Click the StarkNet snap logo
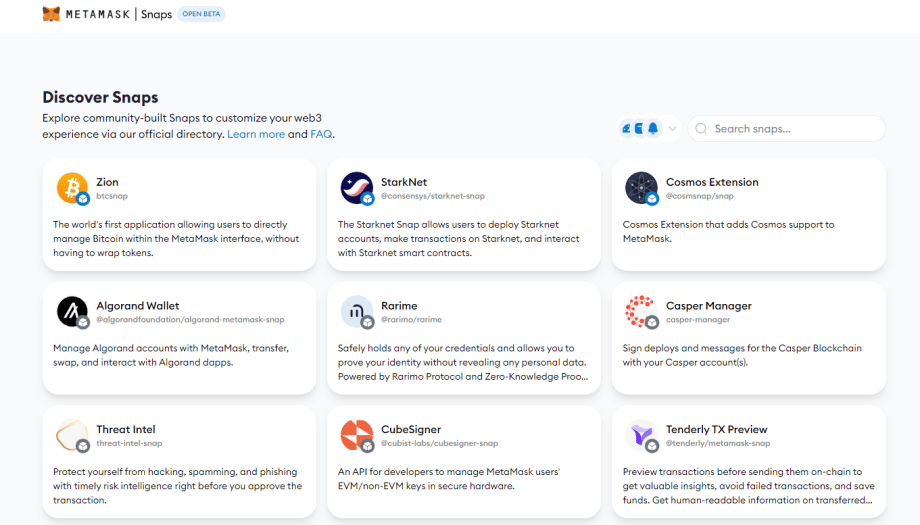920x525 pixels. tap(357, 187)
